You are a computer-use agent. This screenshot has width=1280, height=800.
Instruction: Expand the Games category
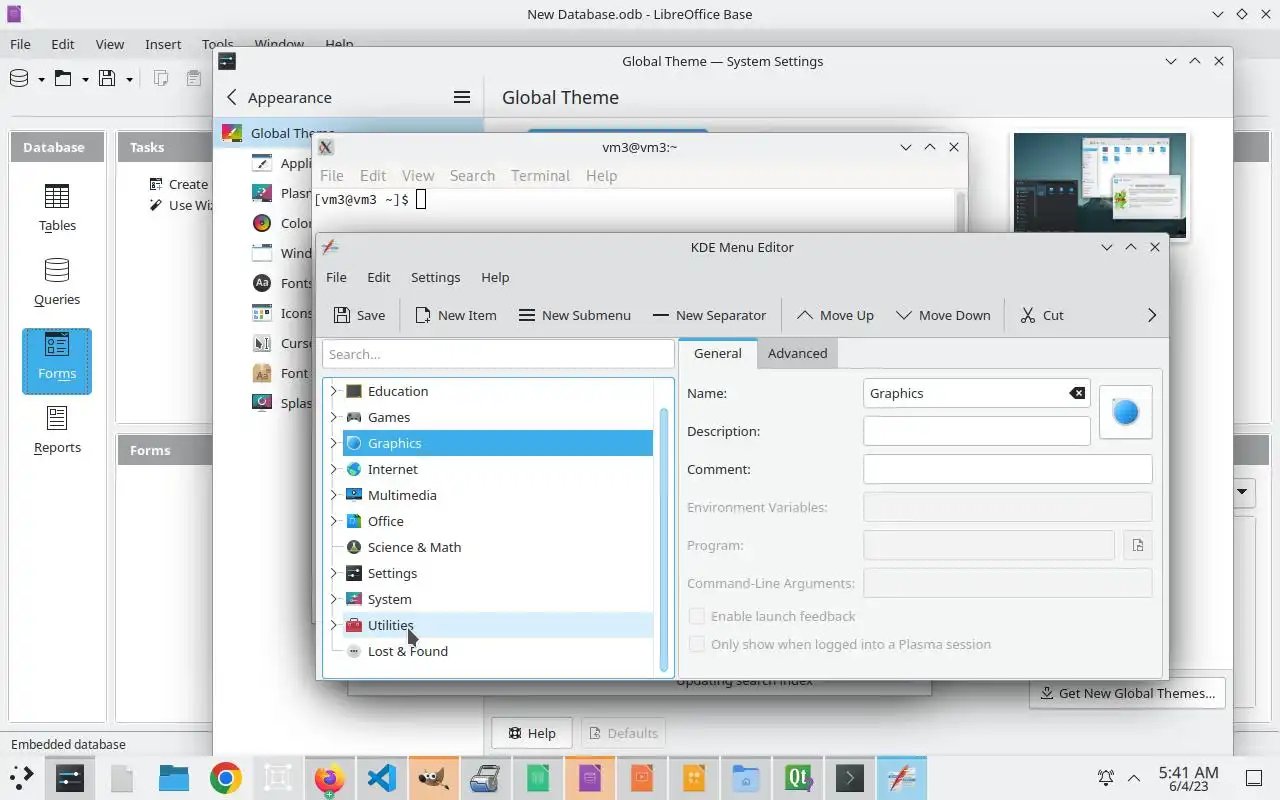(x=334, y=417)
